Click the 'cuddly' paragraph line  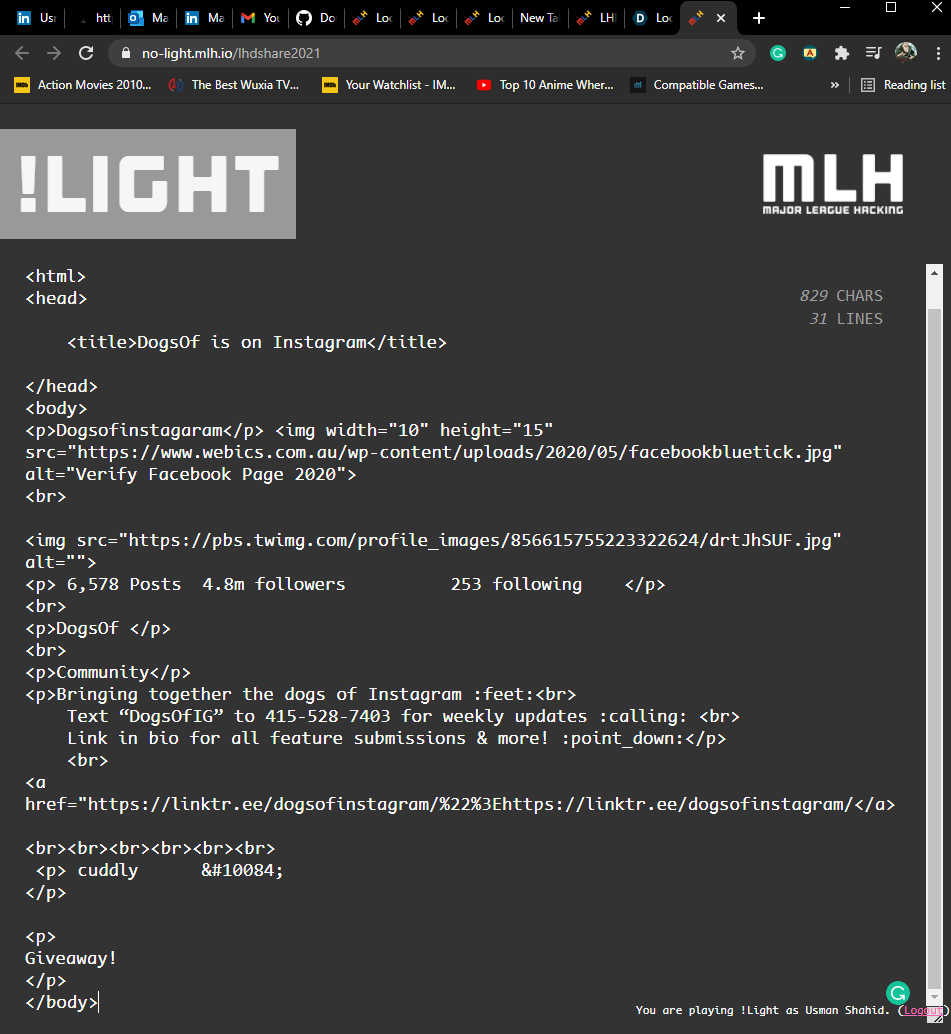[160, 870]
